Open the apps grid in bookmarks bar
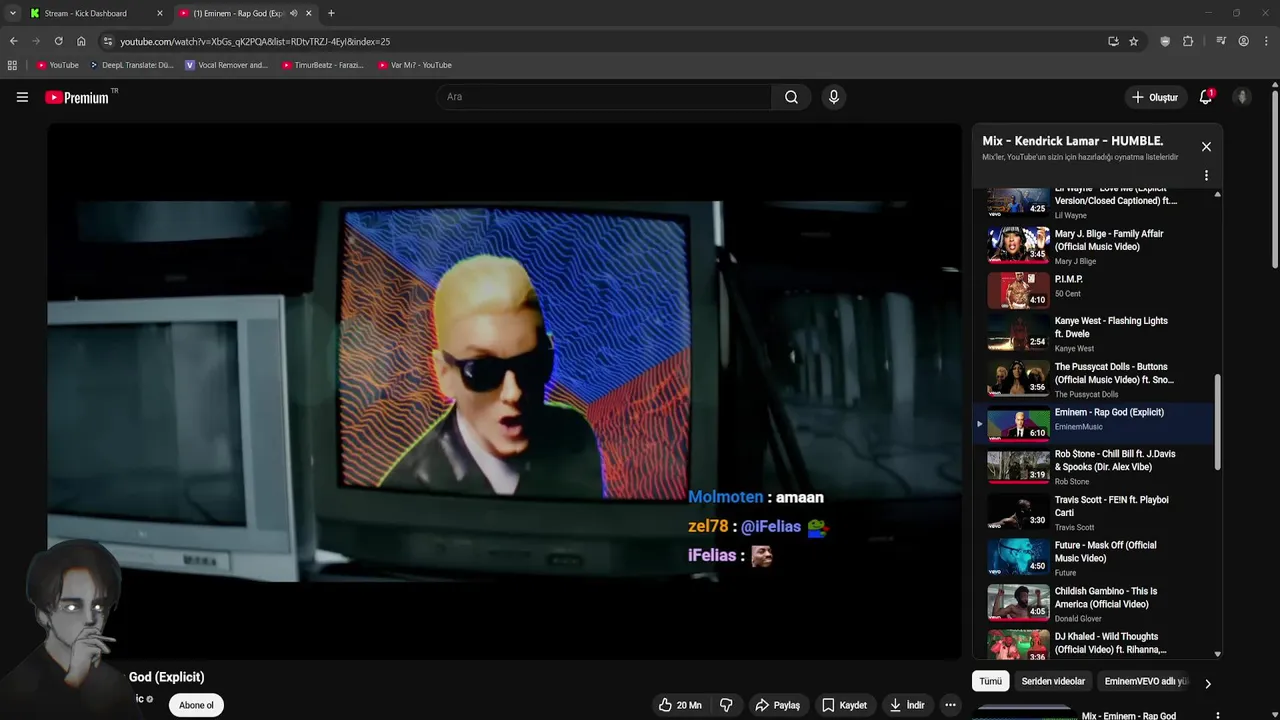1280x720 pixels. [x=12, y=65]
